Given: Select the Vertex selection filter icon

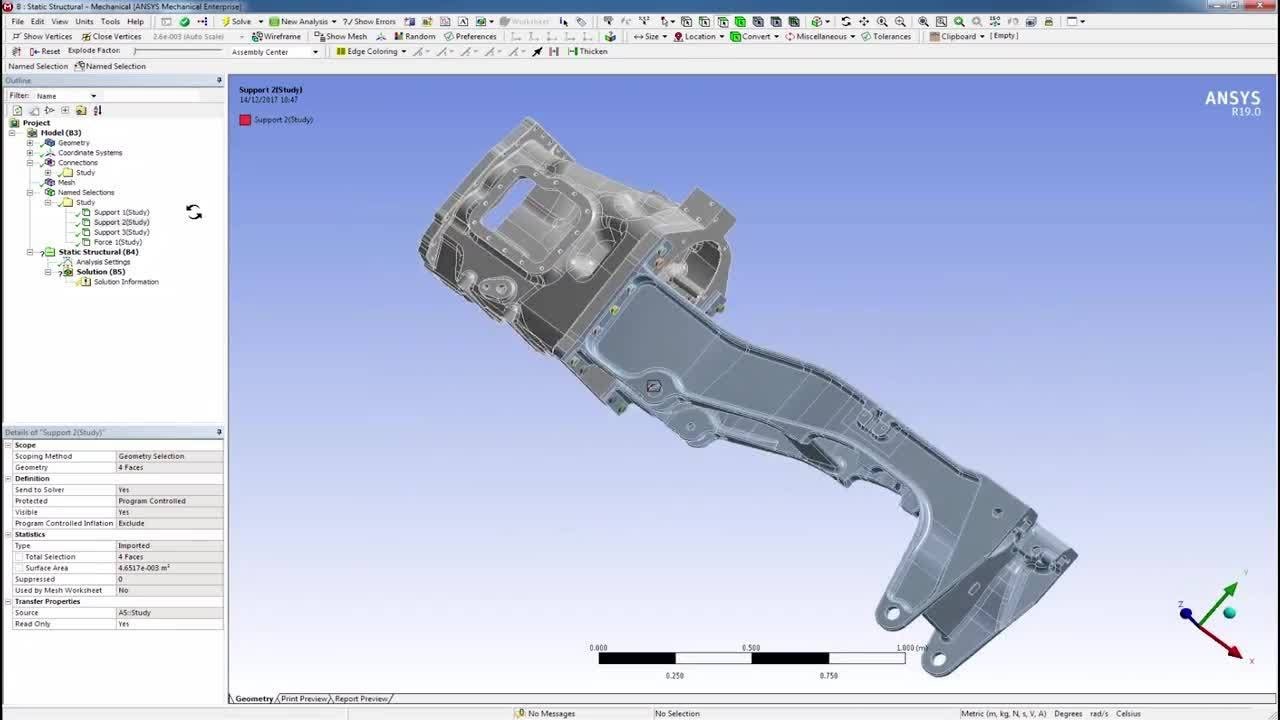Looking at the screenshot, I should (686, 21).
